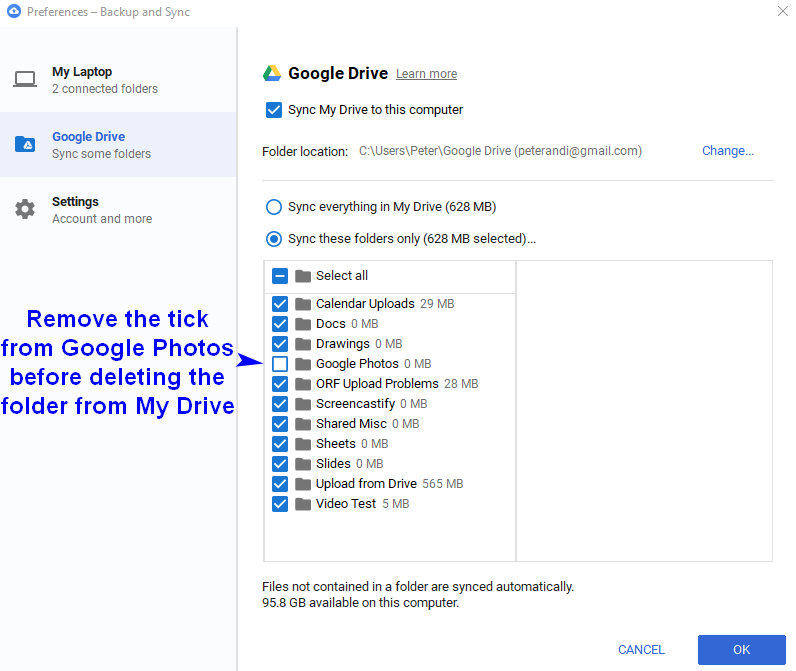Select the Upload from Drive folder name

[367, 484]
